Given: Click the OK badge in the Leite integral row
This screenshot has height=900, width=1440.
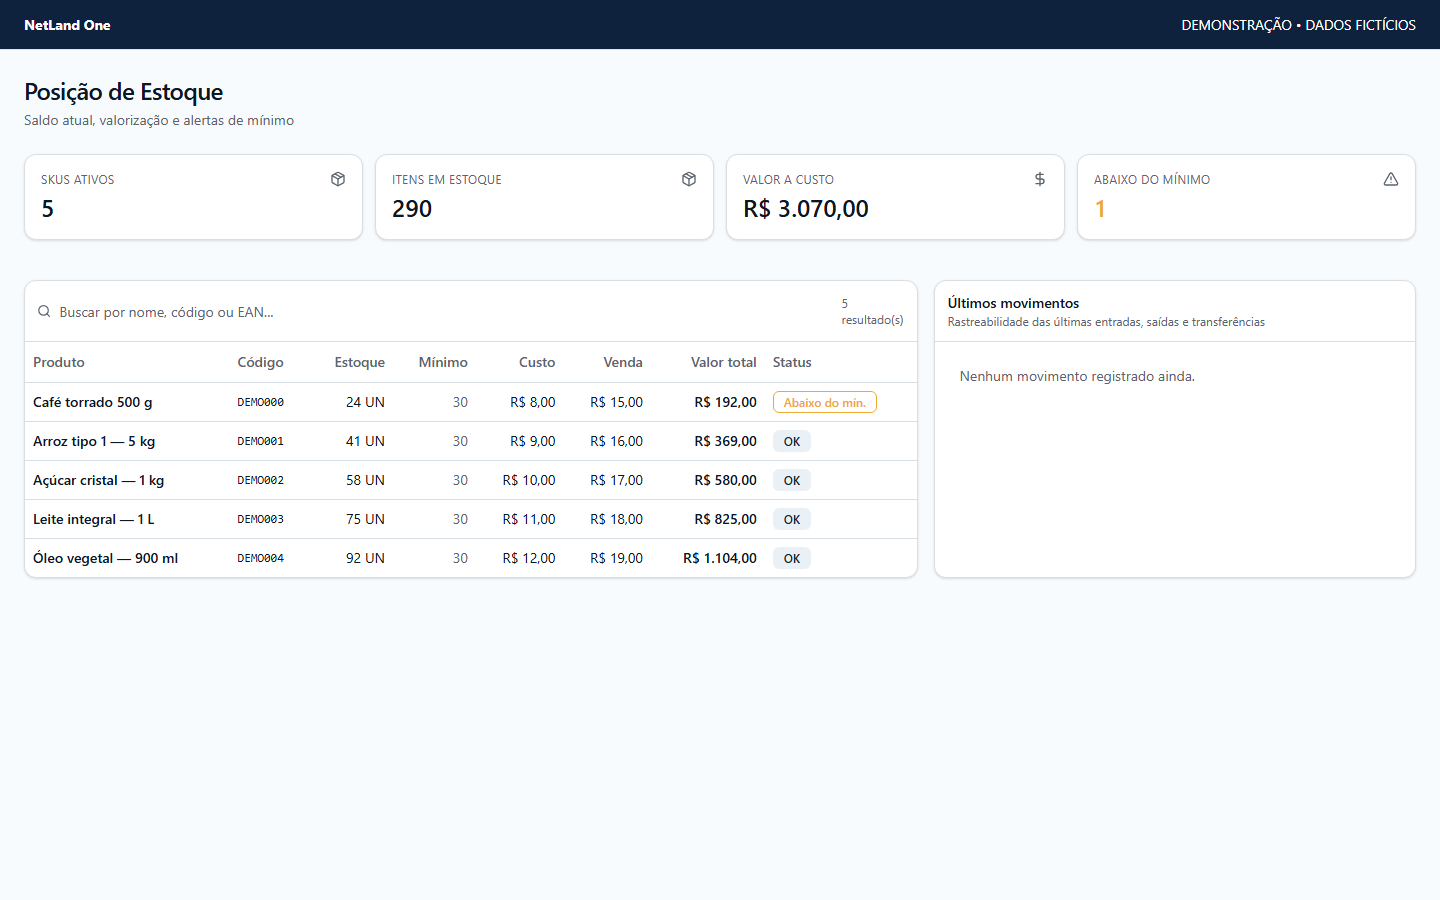Looking at the screenshot, I should (792, 519).
